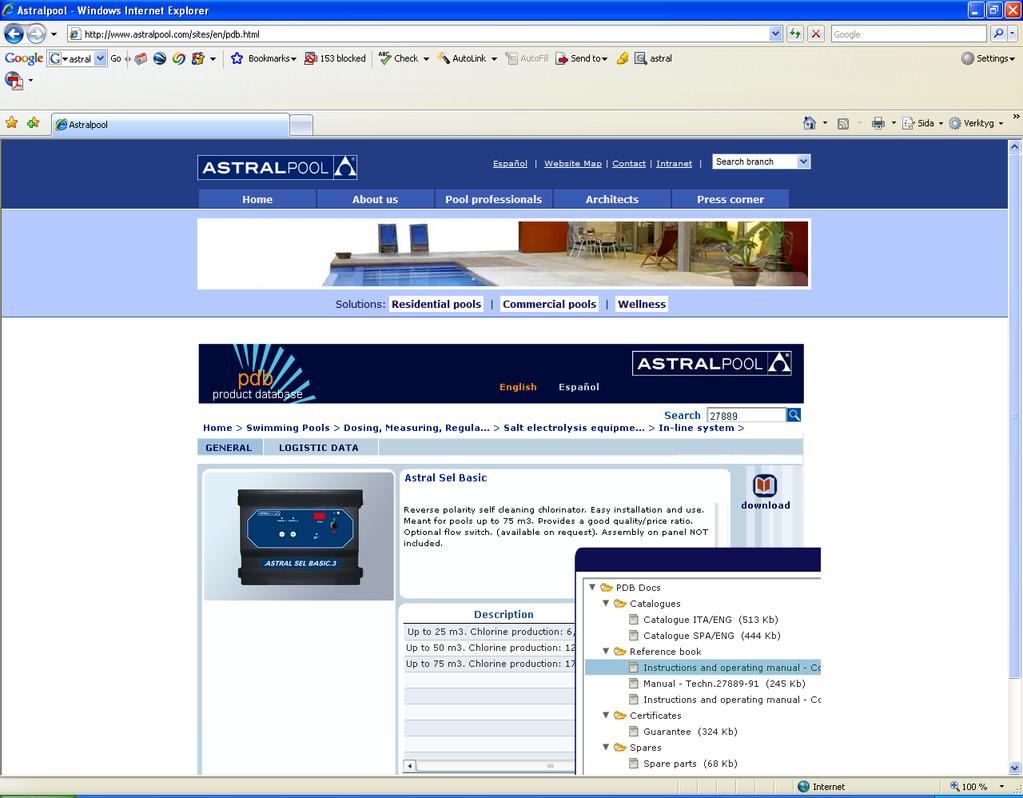Open the Wellness solution link

(x=642, y=304)
